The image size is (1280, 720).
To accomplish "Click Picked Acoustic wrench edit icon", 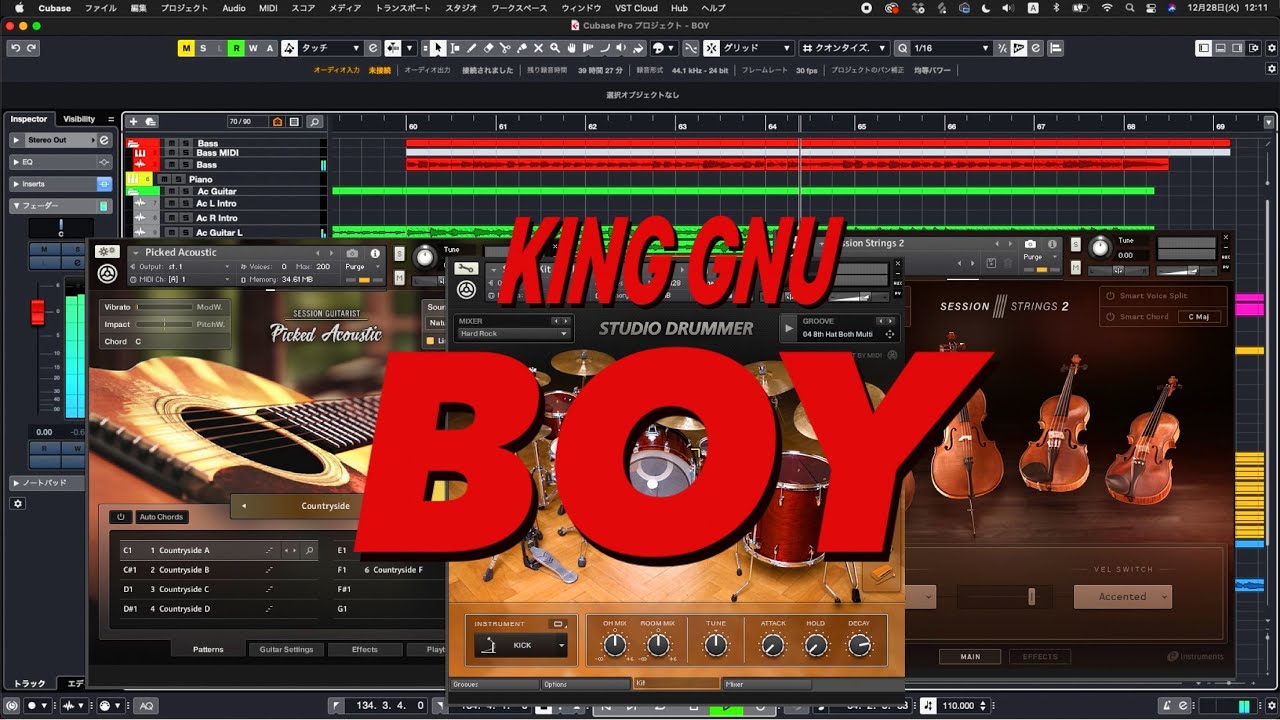I will tap(107, 252).
